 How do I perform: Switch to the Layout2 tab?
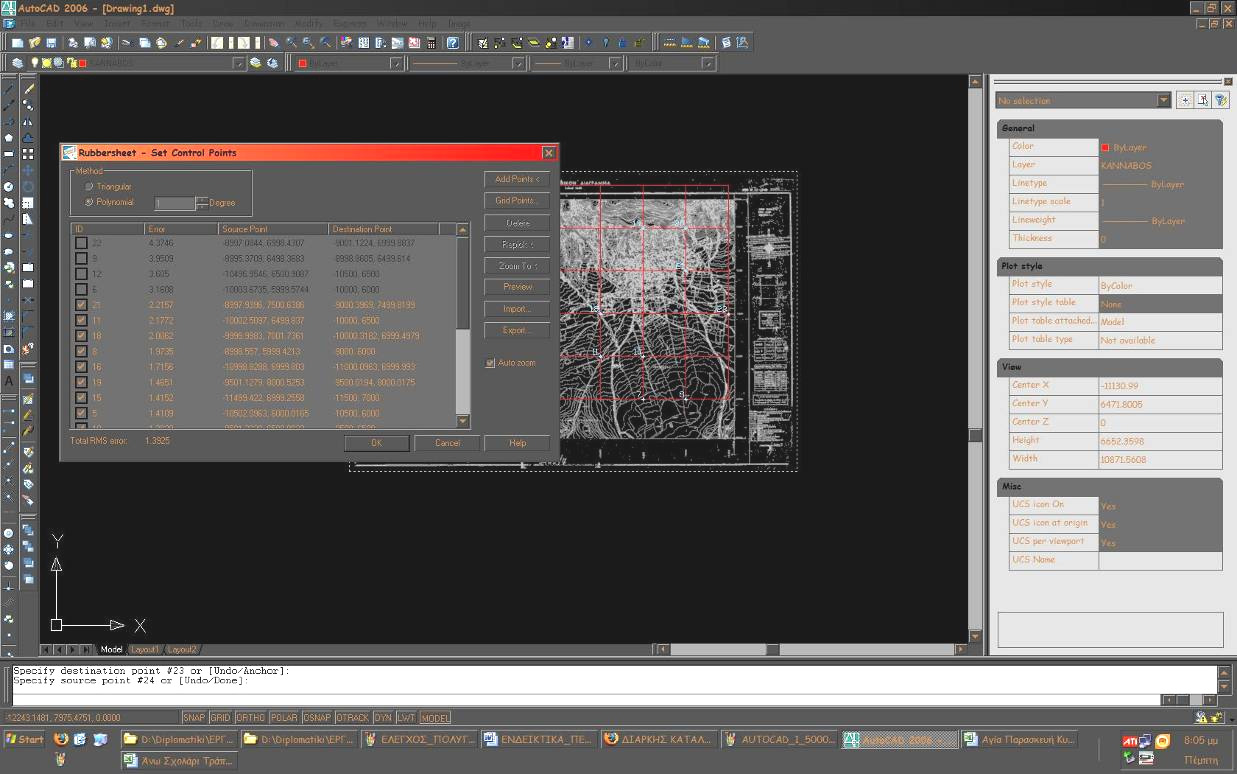pos(182,649)
